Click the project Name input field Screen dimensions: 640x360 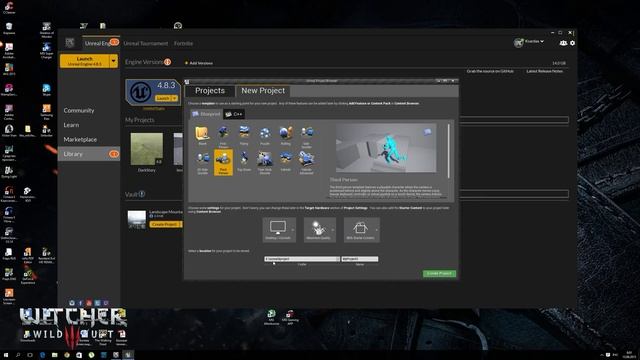360,259
